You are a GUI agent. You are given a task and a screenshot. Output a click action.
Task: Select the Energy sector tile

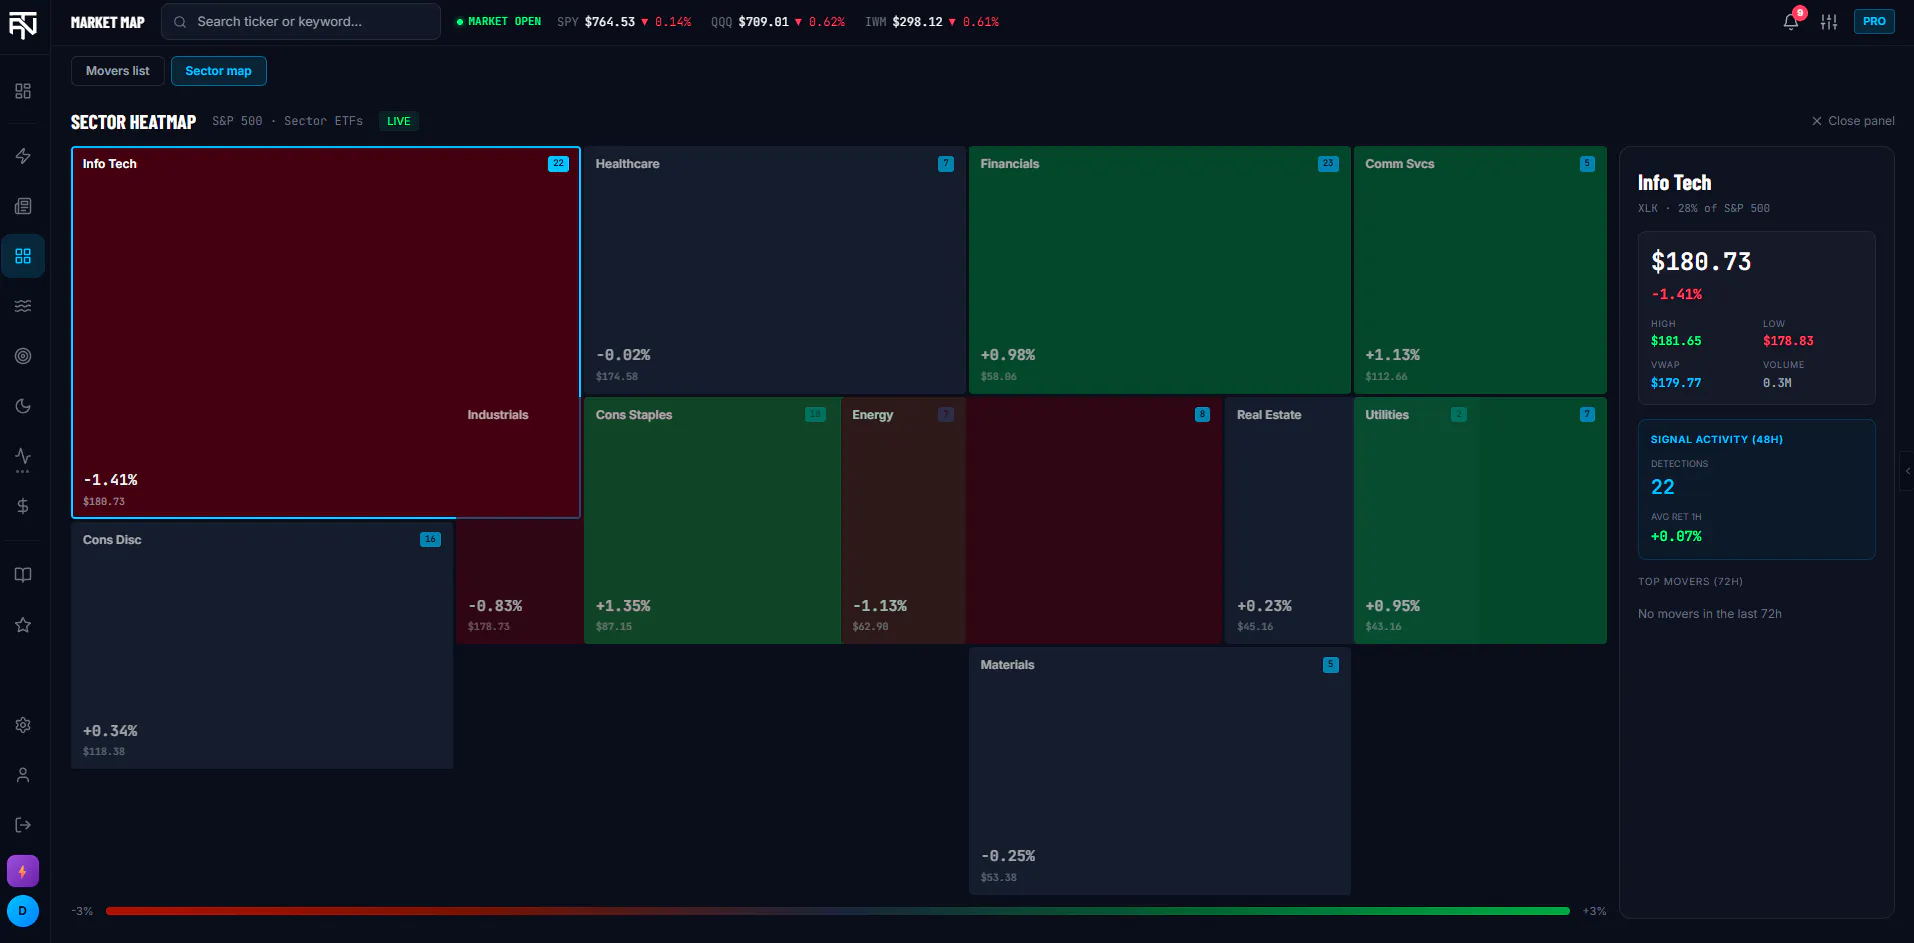point(902,520)
